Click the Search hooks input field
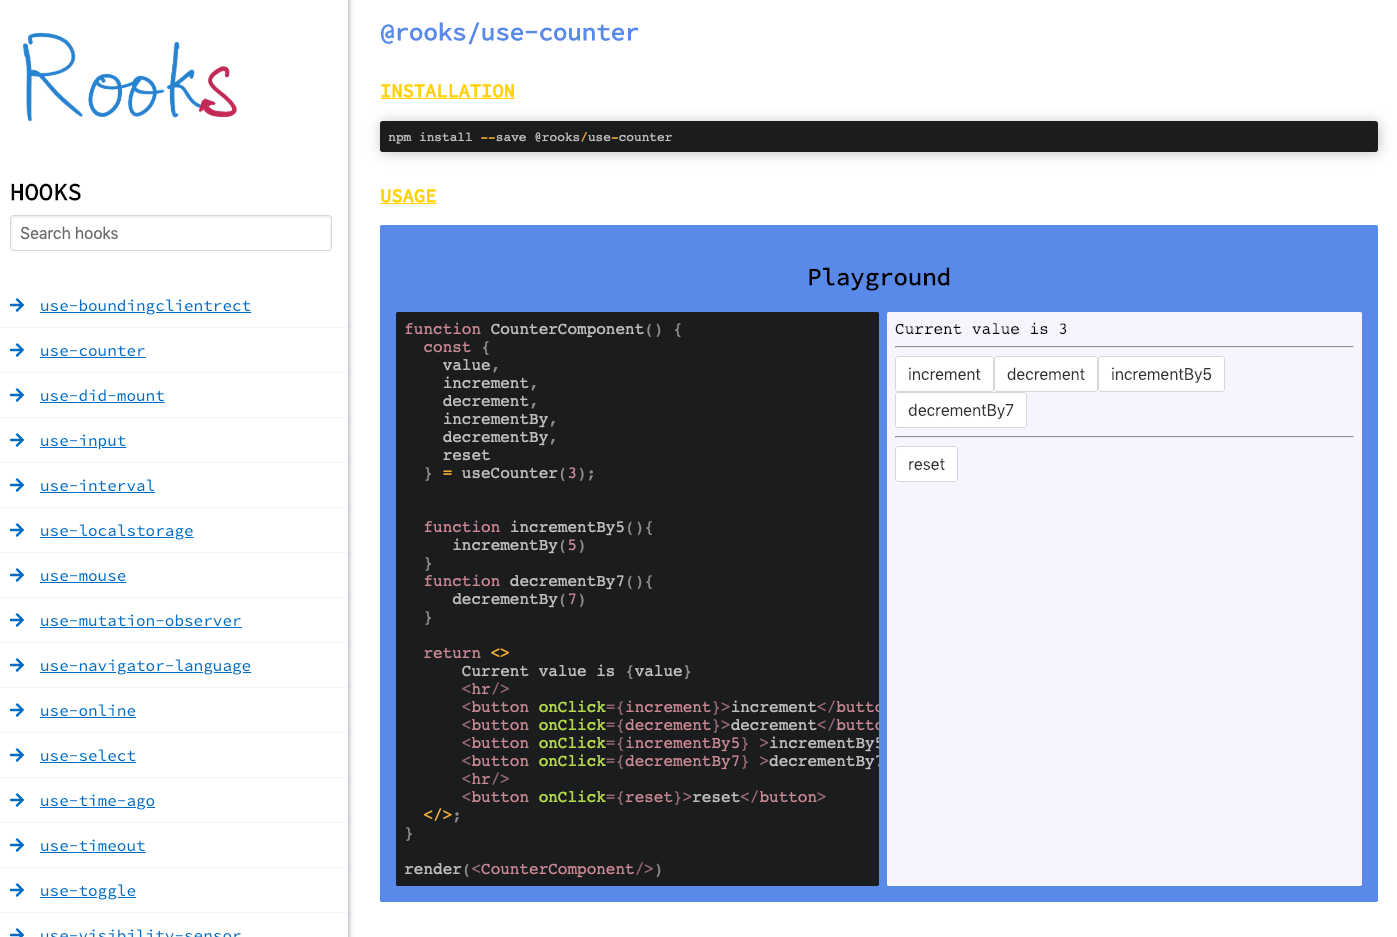 coord(170,233)
